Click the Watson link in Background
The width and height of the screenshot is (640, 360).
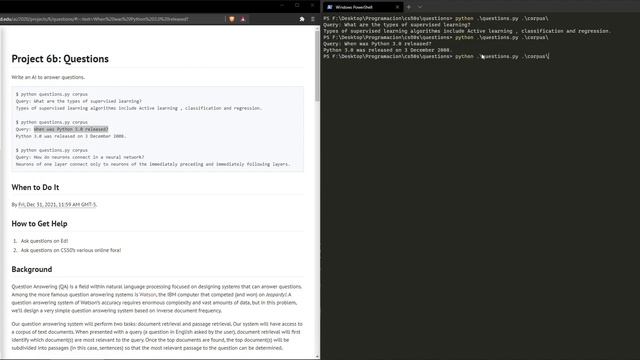pyautogui.click(x=148, y=294)
